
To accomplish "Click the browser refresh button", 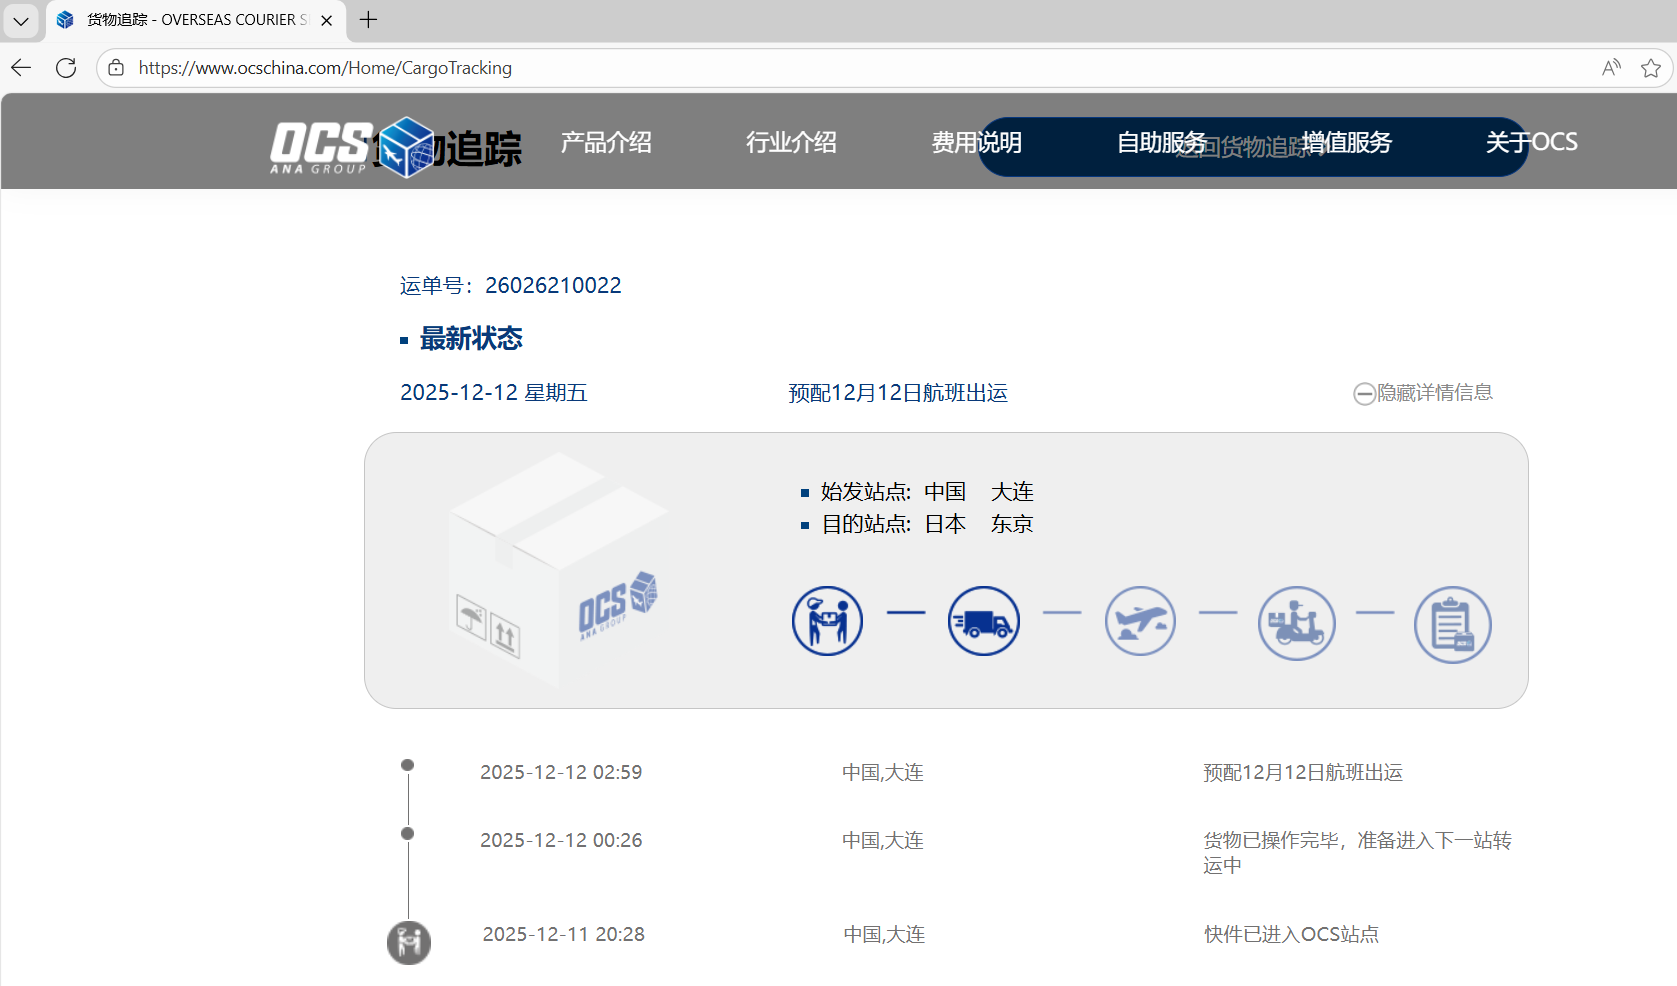I will pos(66,68).
